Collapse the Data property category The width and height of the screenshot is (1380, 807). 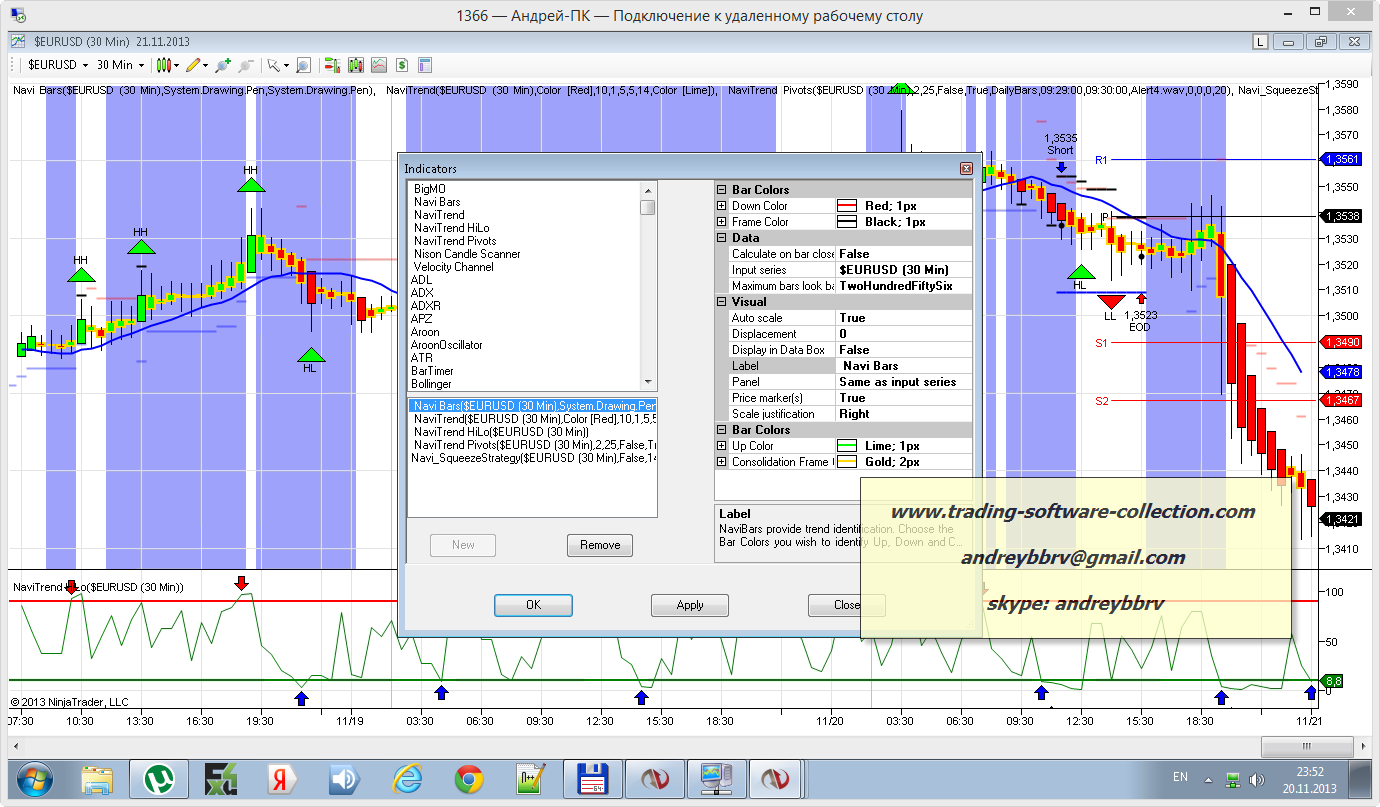pyautogui.click(x=722, y=238)
